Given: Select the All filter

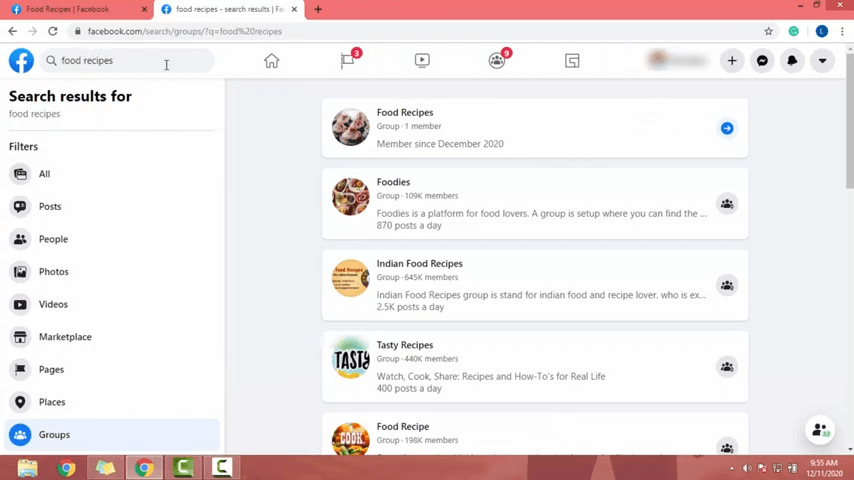Looking at the screenshot, I should click(x=112, y=174).
